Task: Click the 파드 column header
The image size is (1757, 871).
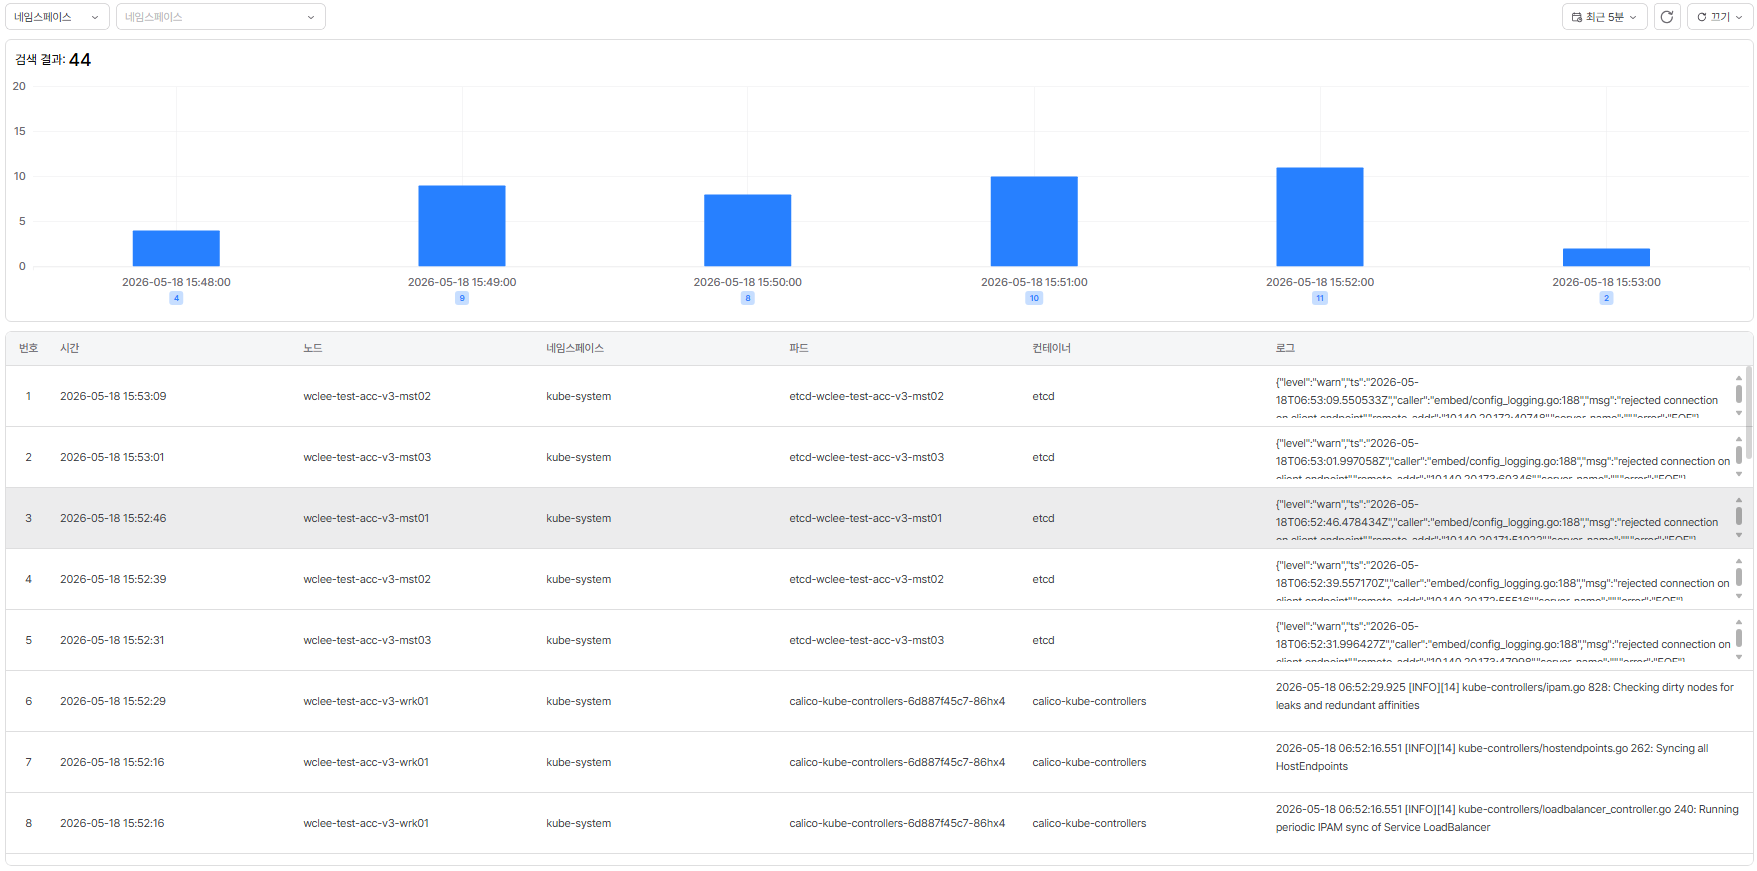Action: click(799, 348)
